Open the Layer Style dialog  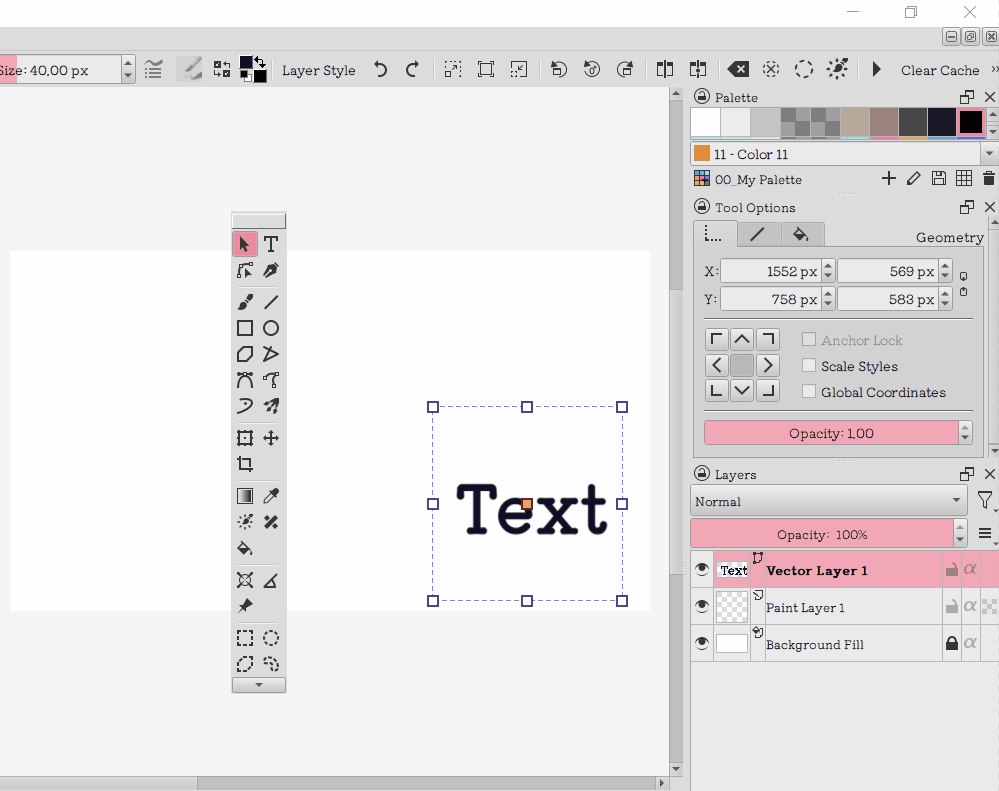click(x=318, y=70)
